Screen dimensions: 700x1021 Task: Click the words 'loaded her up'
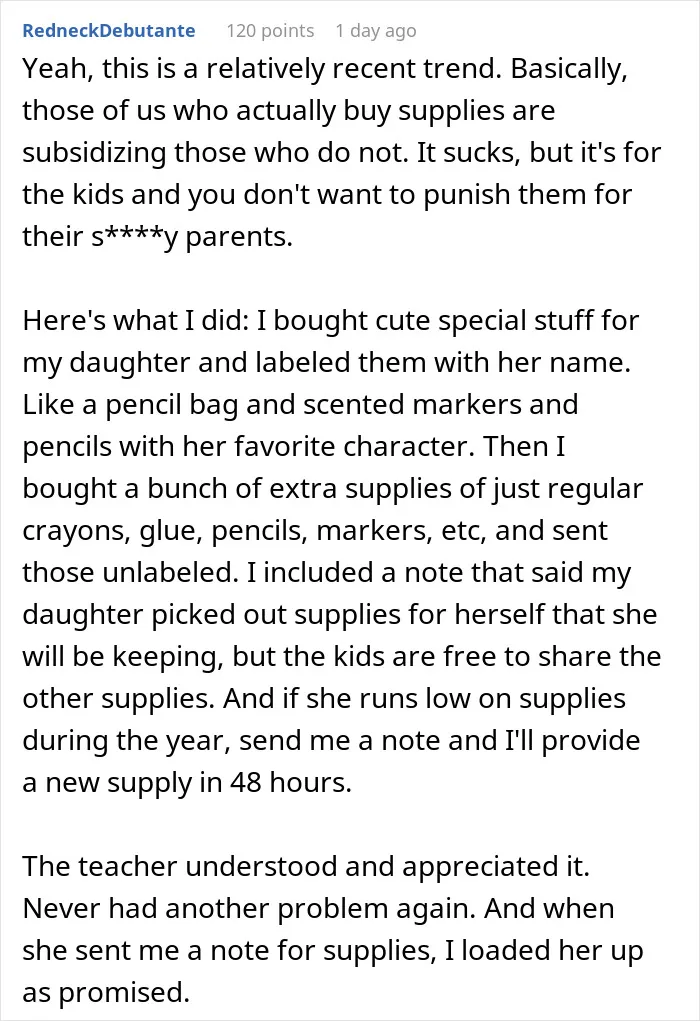pos(552,951)
